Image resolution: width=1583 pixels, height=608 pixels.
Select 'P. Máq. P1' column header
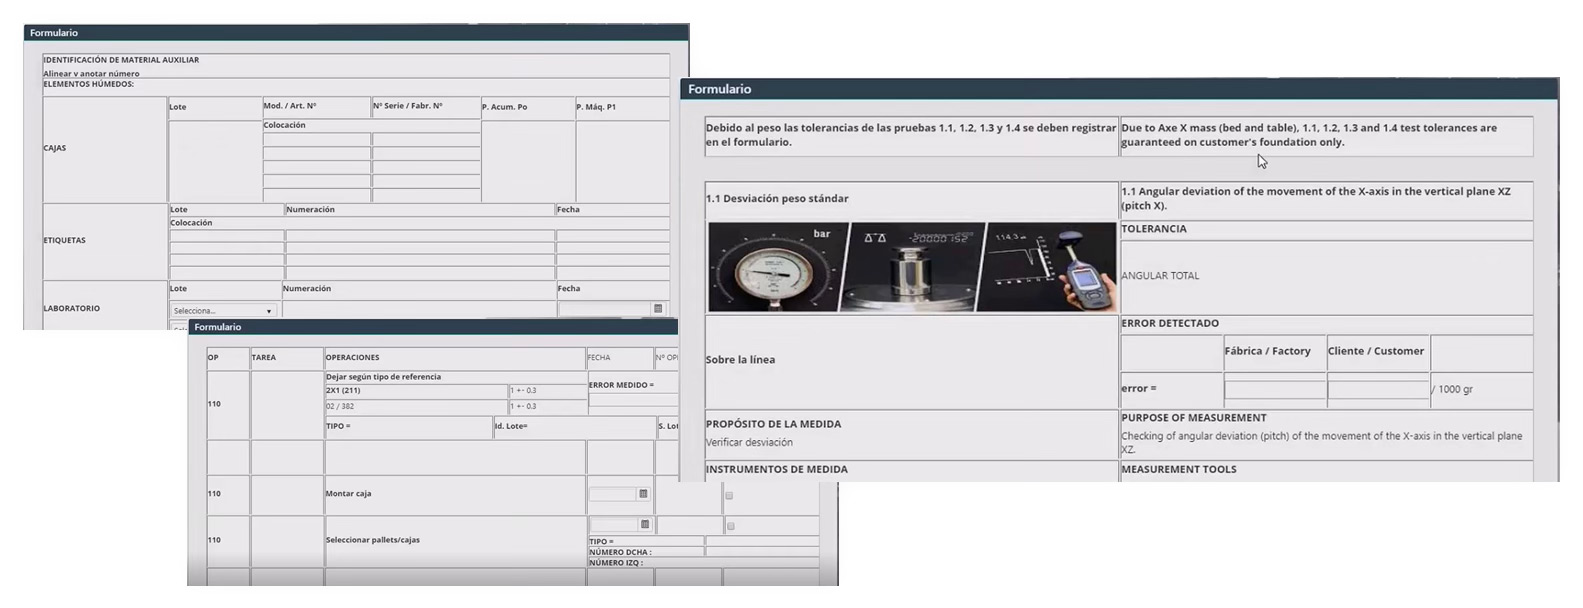(596, 107)
